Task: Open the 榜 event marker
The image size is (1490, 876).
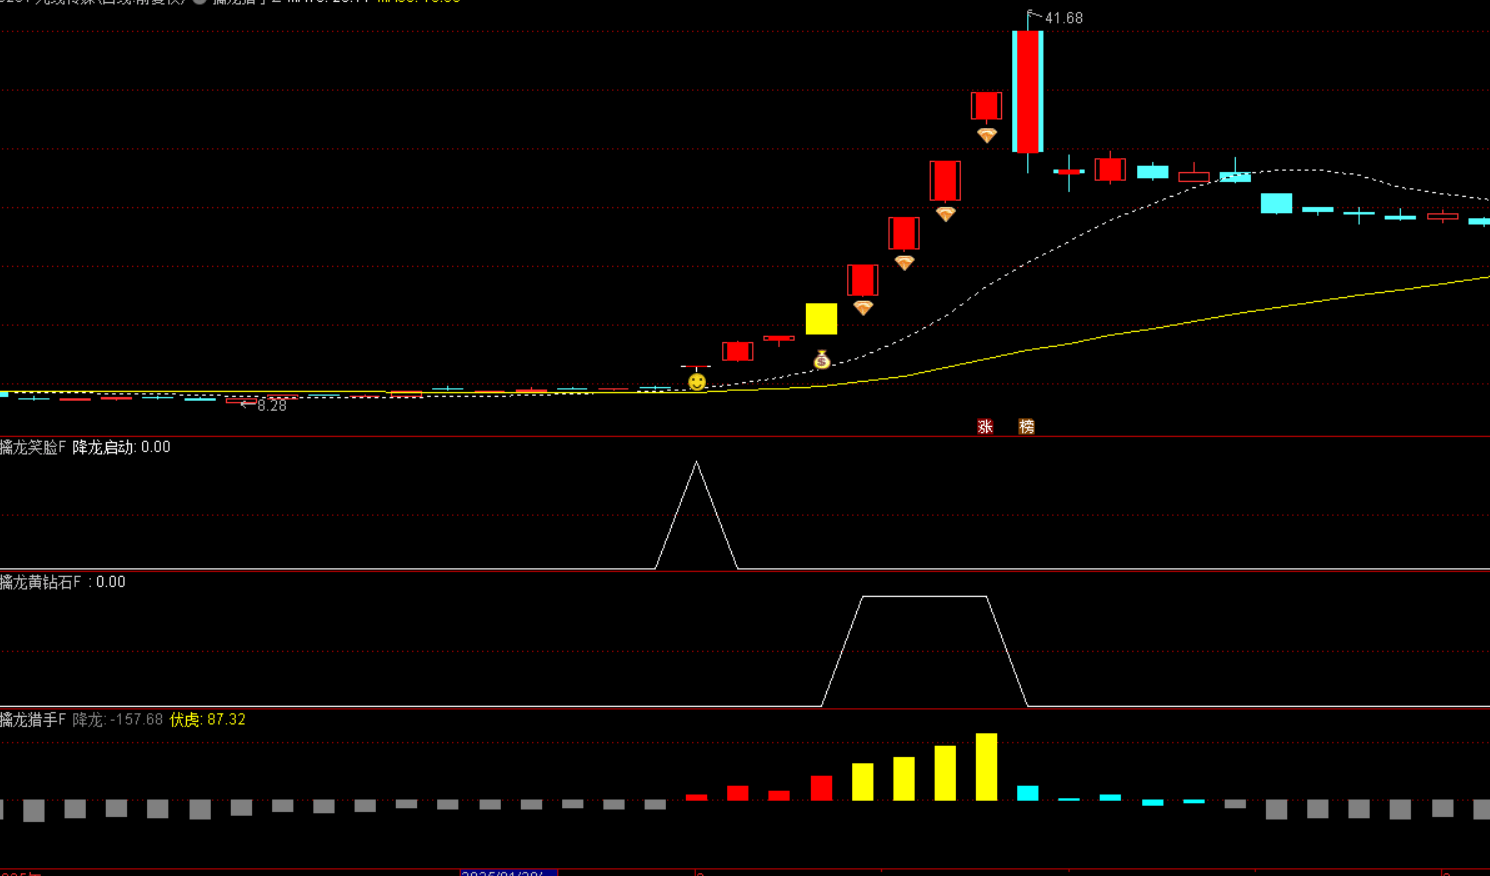Action: click(1026, 427)
